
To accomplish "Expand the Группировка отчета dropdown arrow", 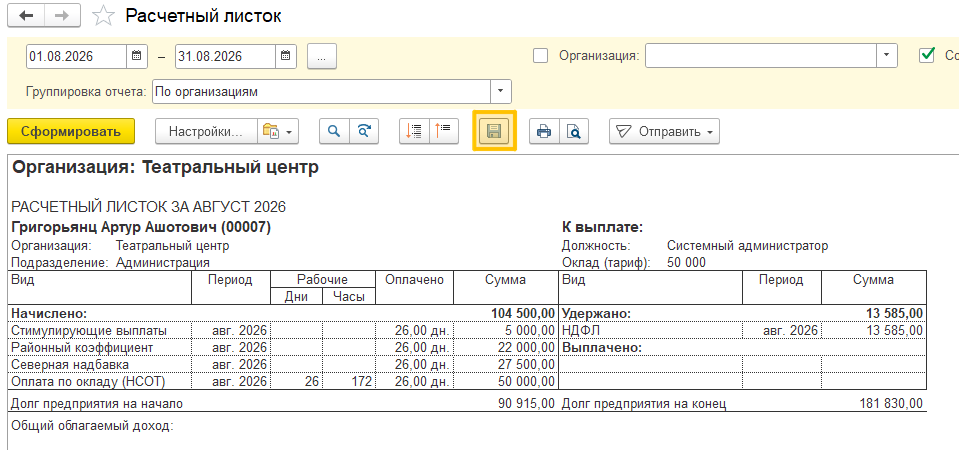I will point(500,92).
